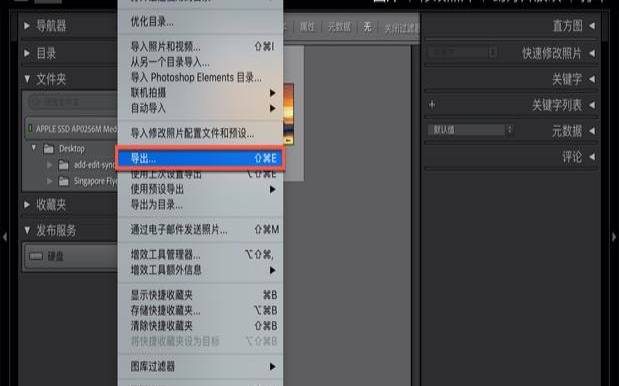Select the 属性 filter tab

pos(307,27)
